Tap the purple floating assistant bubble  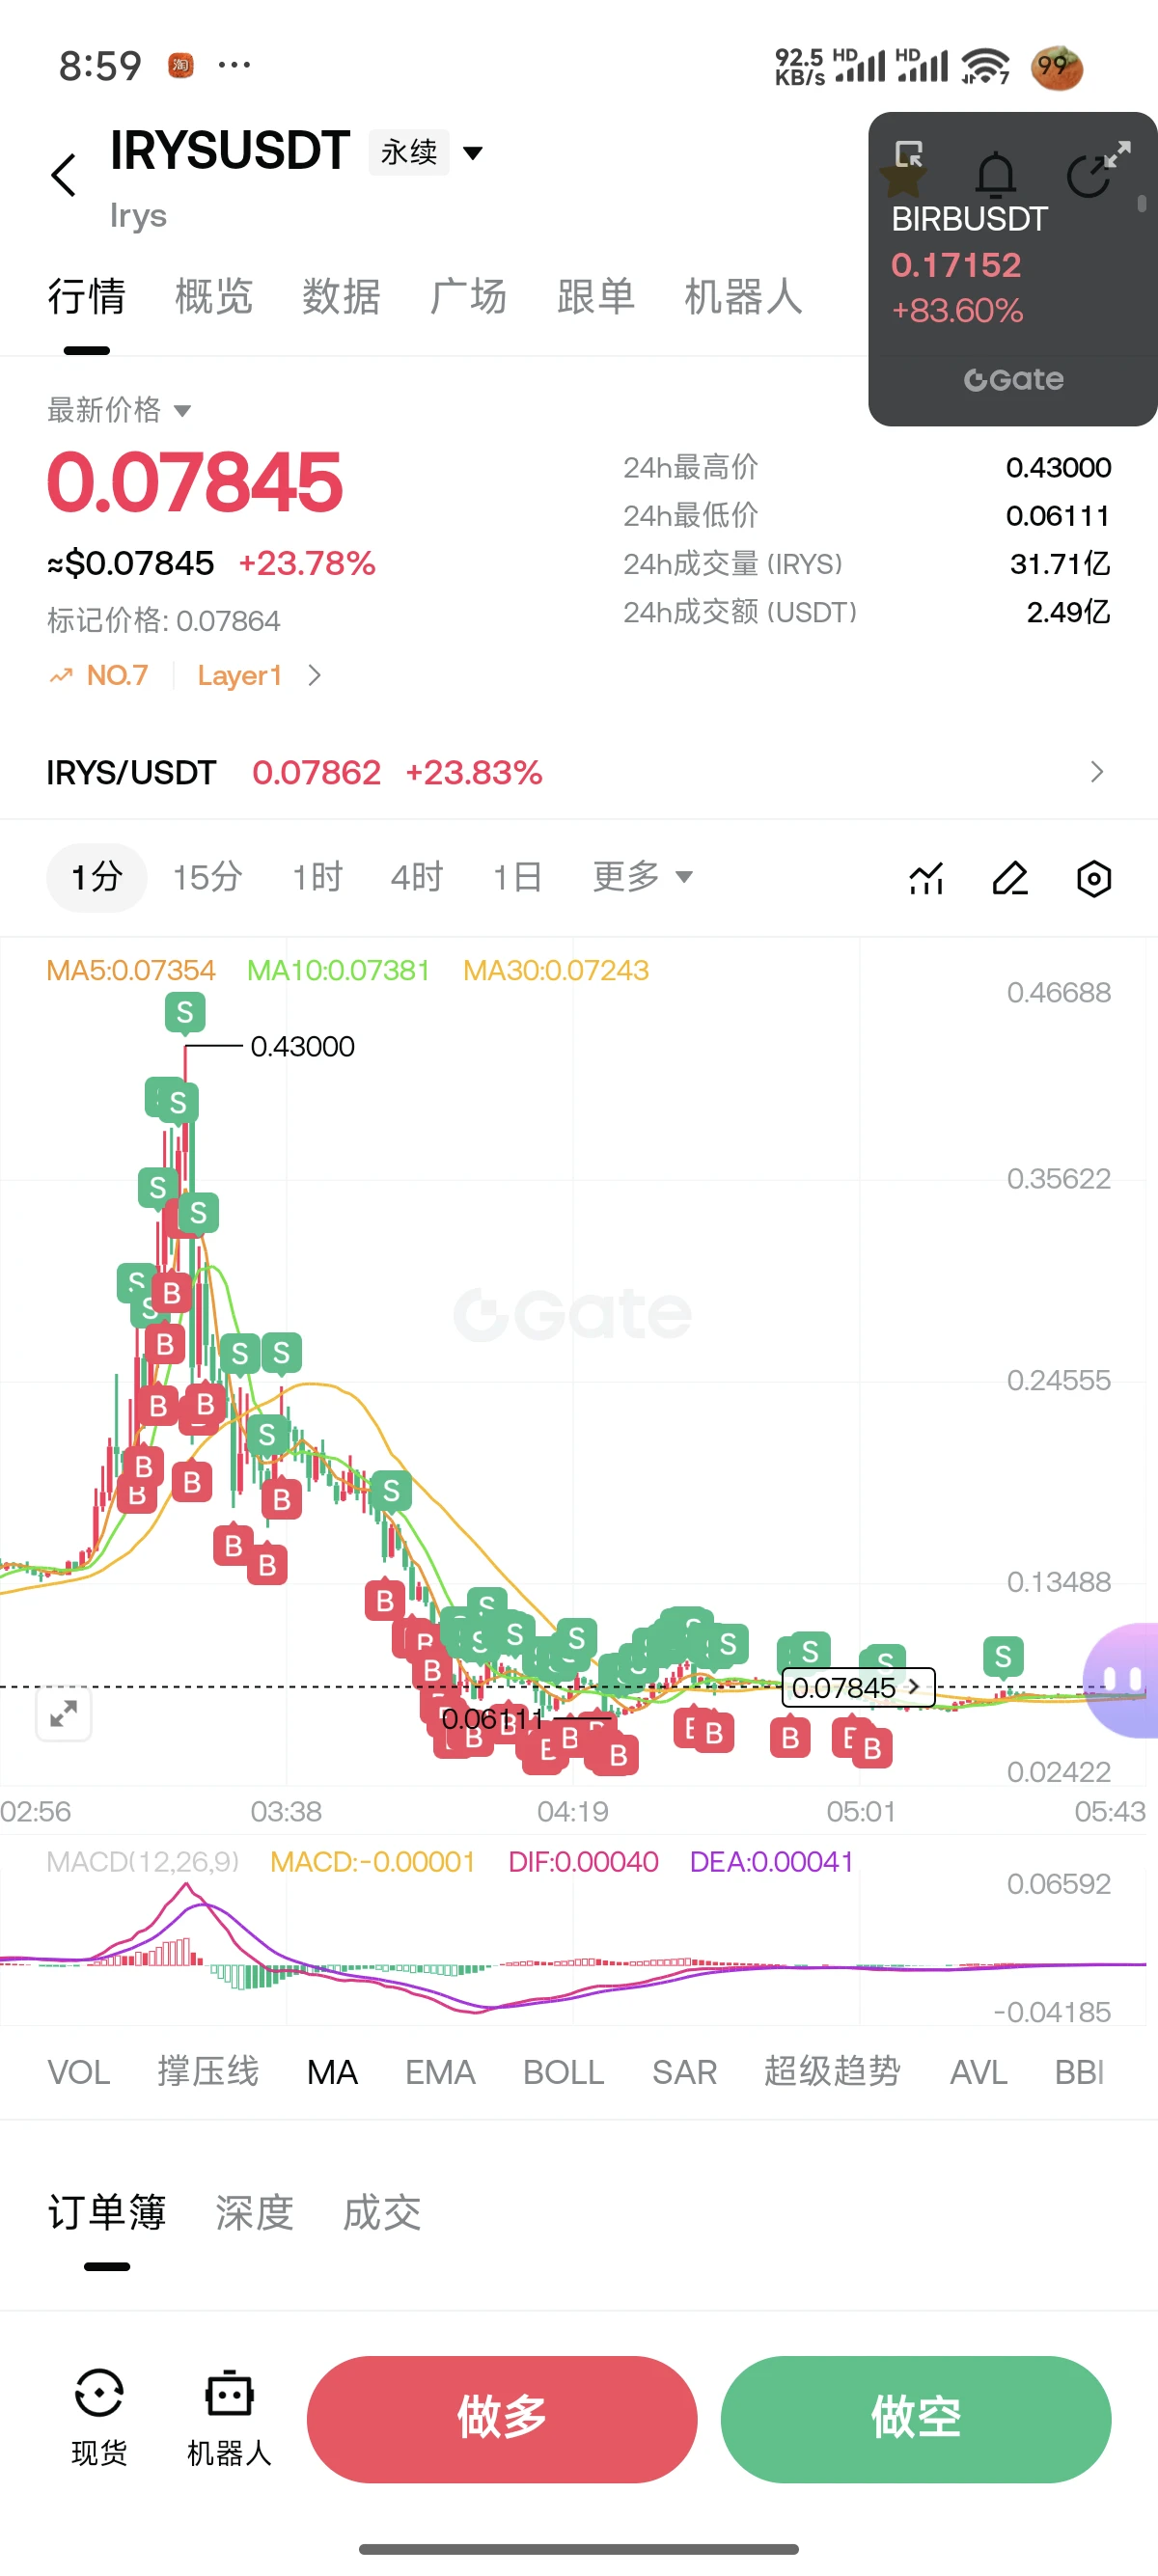tap(1122, 1679)
